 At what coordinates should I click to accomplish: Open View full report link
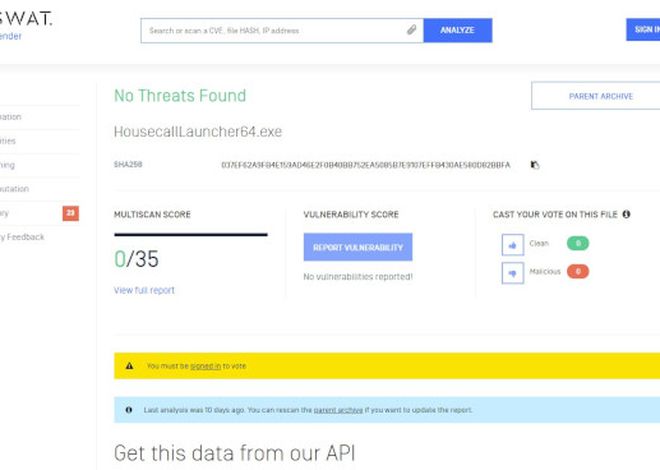tap(144, 290)
